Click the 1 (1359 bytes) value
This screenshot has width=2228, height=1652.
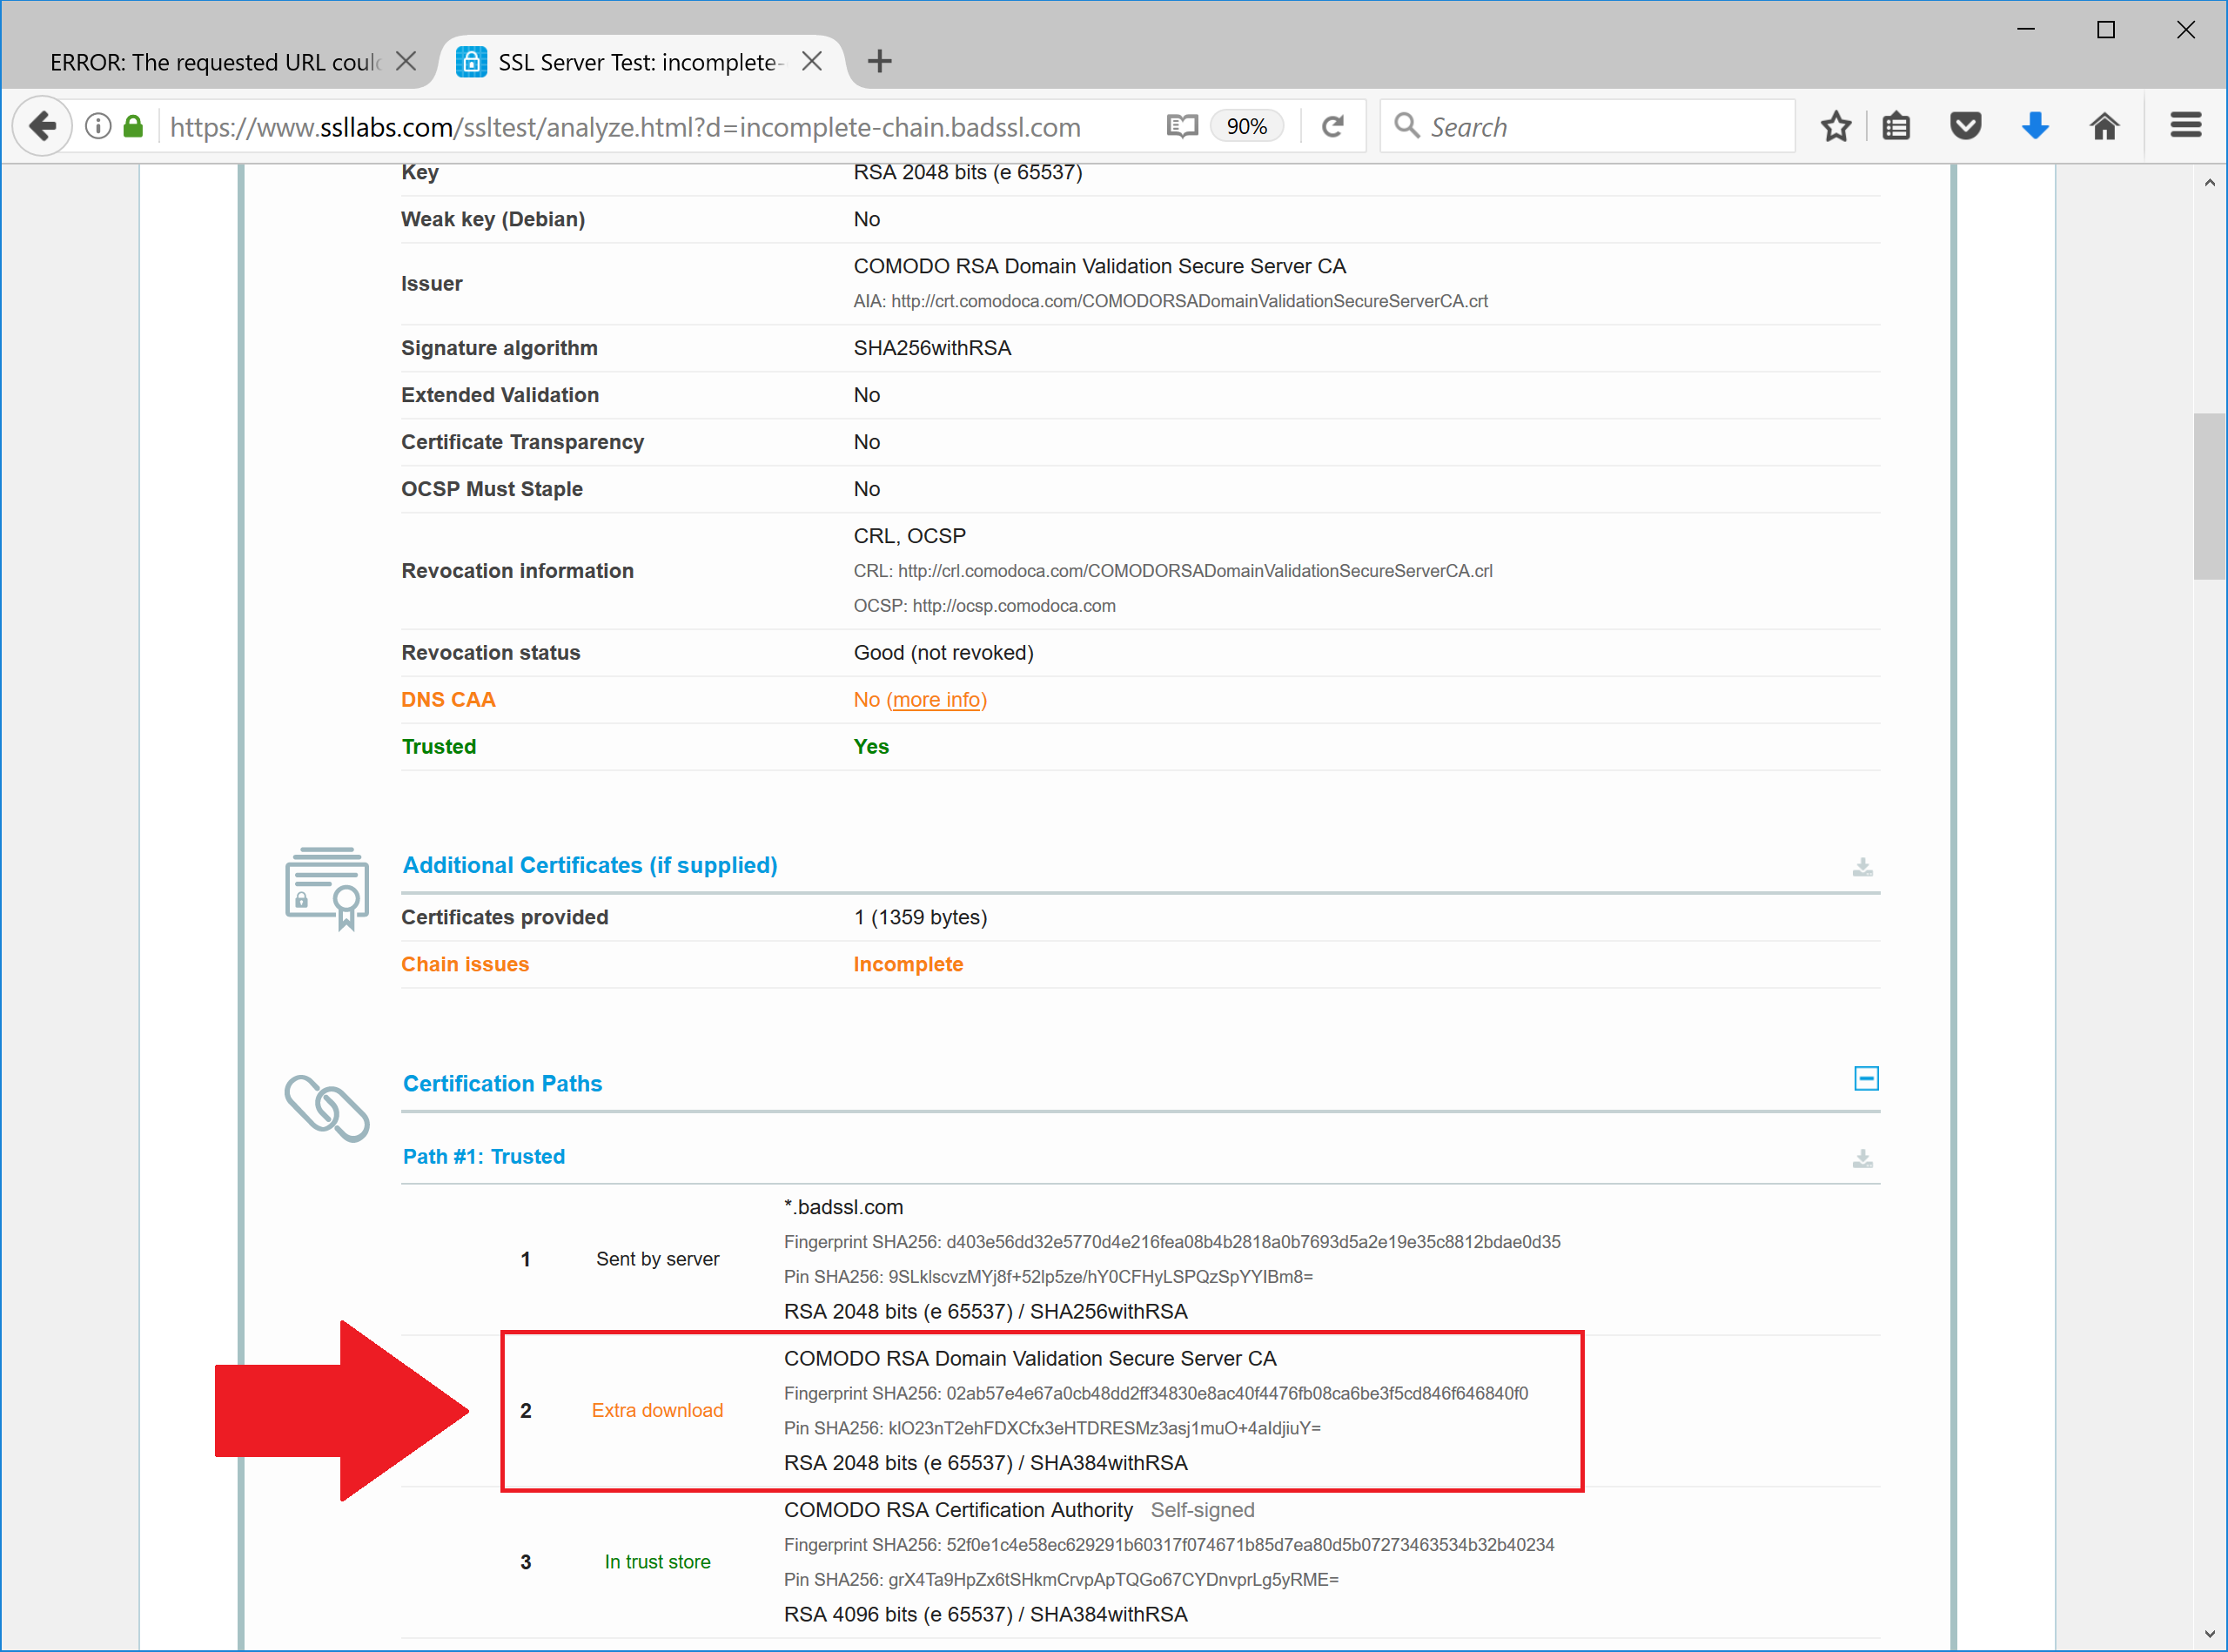coord(920,918)
